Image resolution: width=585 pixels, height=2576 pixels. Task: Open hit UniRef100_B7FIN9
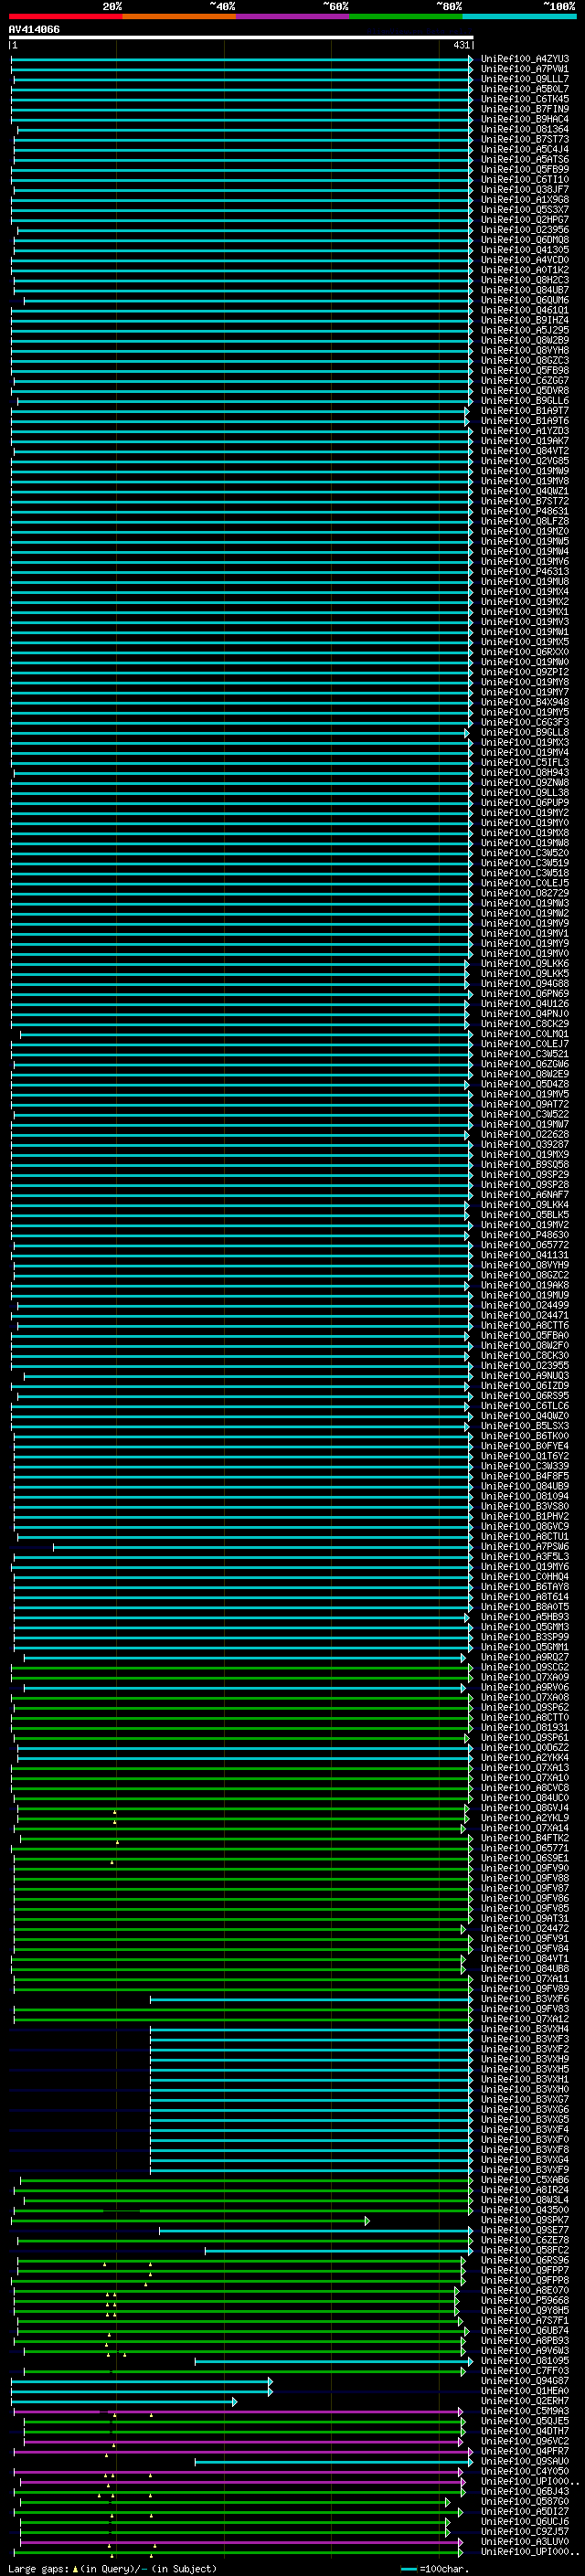pyautogui.click(x=525, y=109)
